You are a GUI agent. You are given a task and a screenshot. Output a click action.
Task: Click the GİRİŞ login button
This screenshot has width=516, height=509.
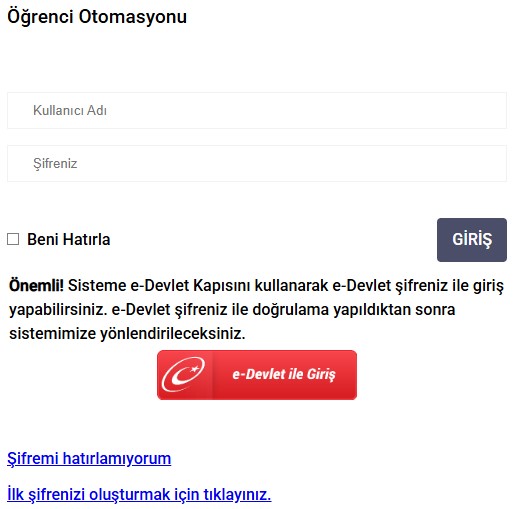tap(472, 240)
